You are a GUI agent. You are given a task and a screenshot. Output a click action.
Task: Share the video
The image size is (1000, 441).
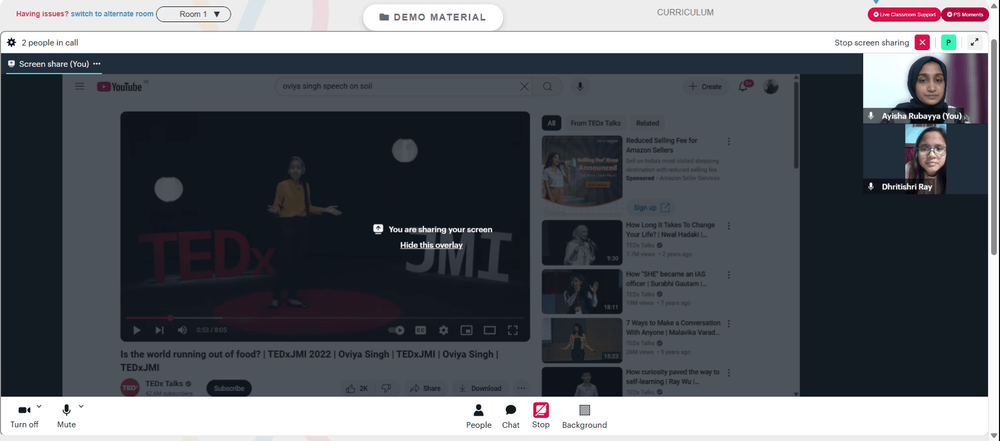point(425,388)
